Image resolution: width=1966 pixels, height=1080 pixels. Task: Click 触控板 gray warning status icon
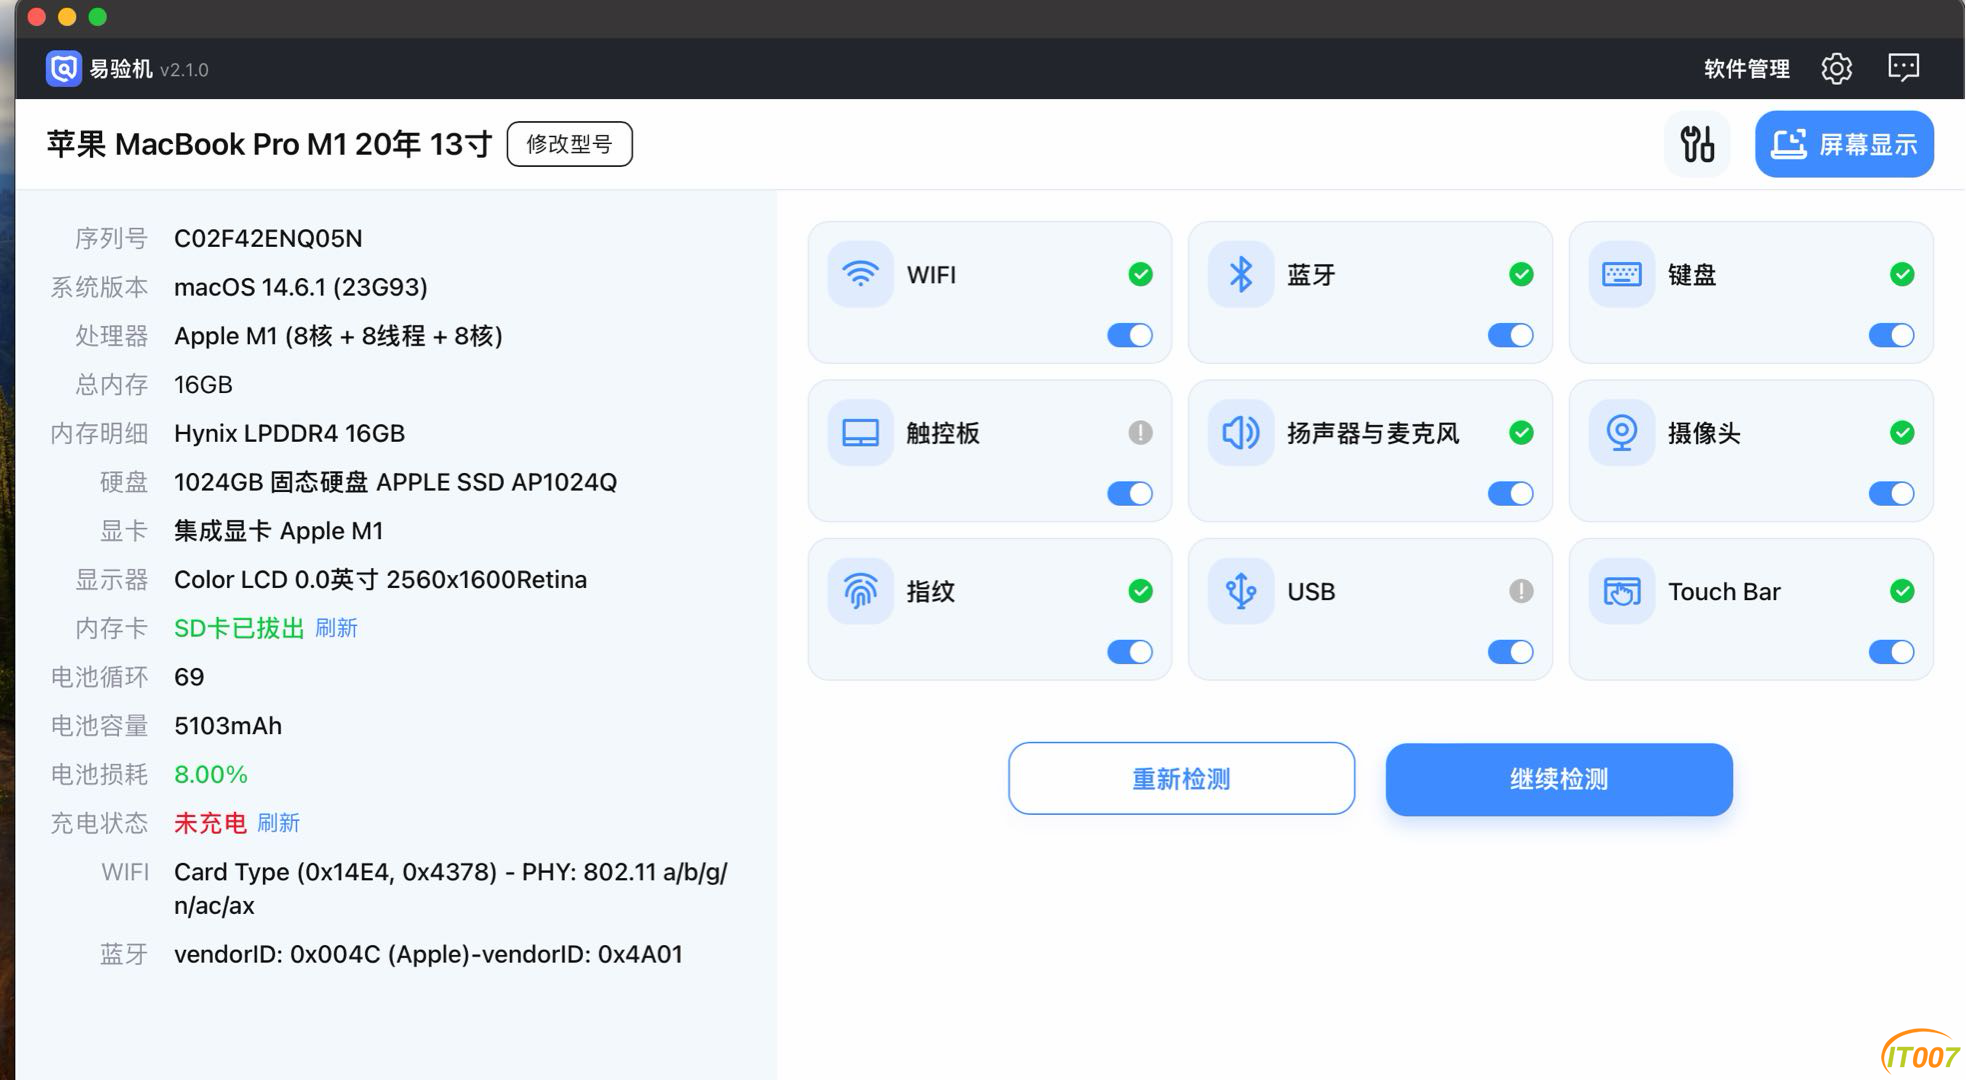1140,432
